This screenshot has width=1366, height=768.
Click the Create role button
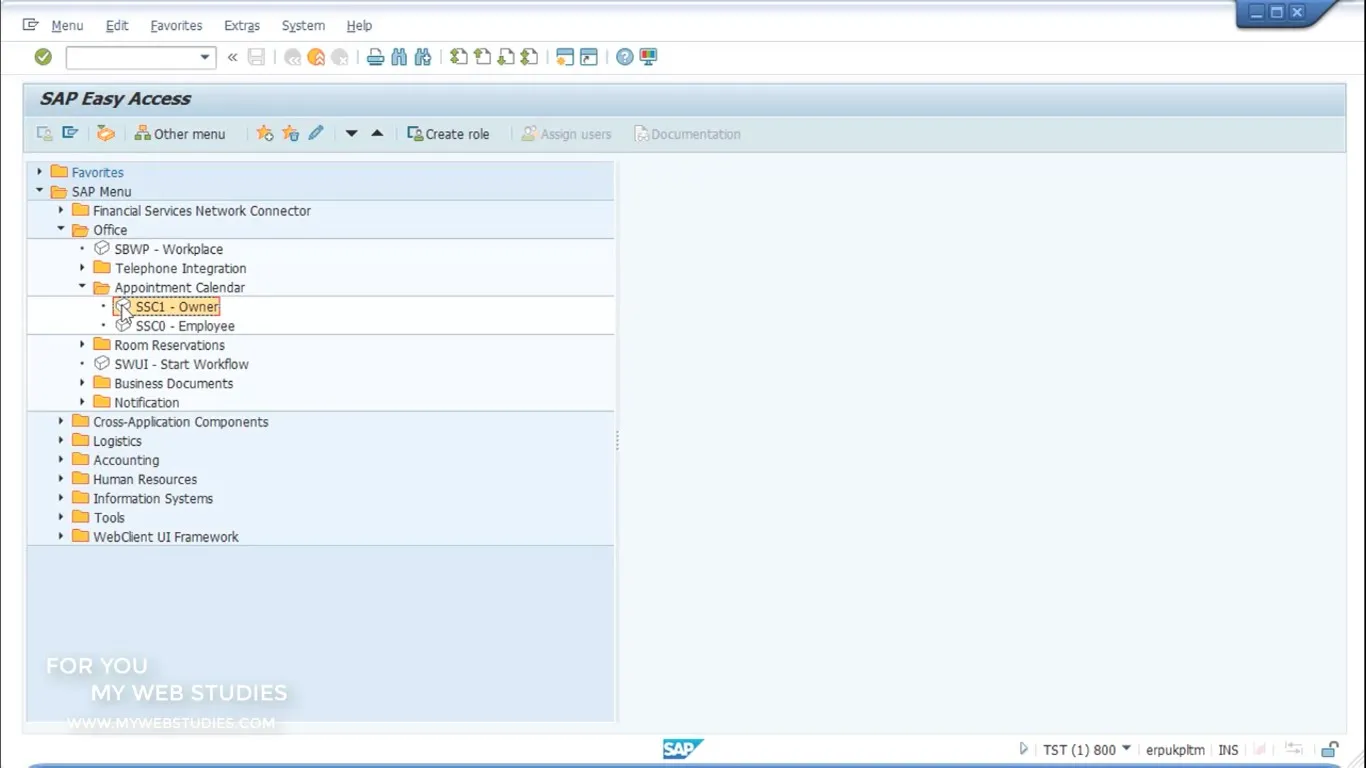pyautogui.click(x=448, y=133)
